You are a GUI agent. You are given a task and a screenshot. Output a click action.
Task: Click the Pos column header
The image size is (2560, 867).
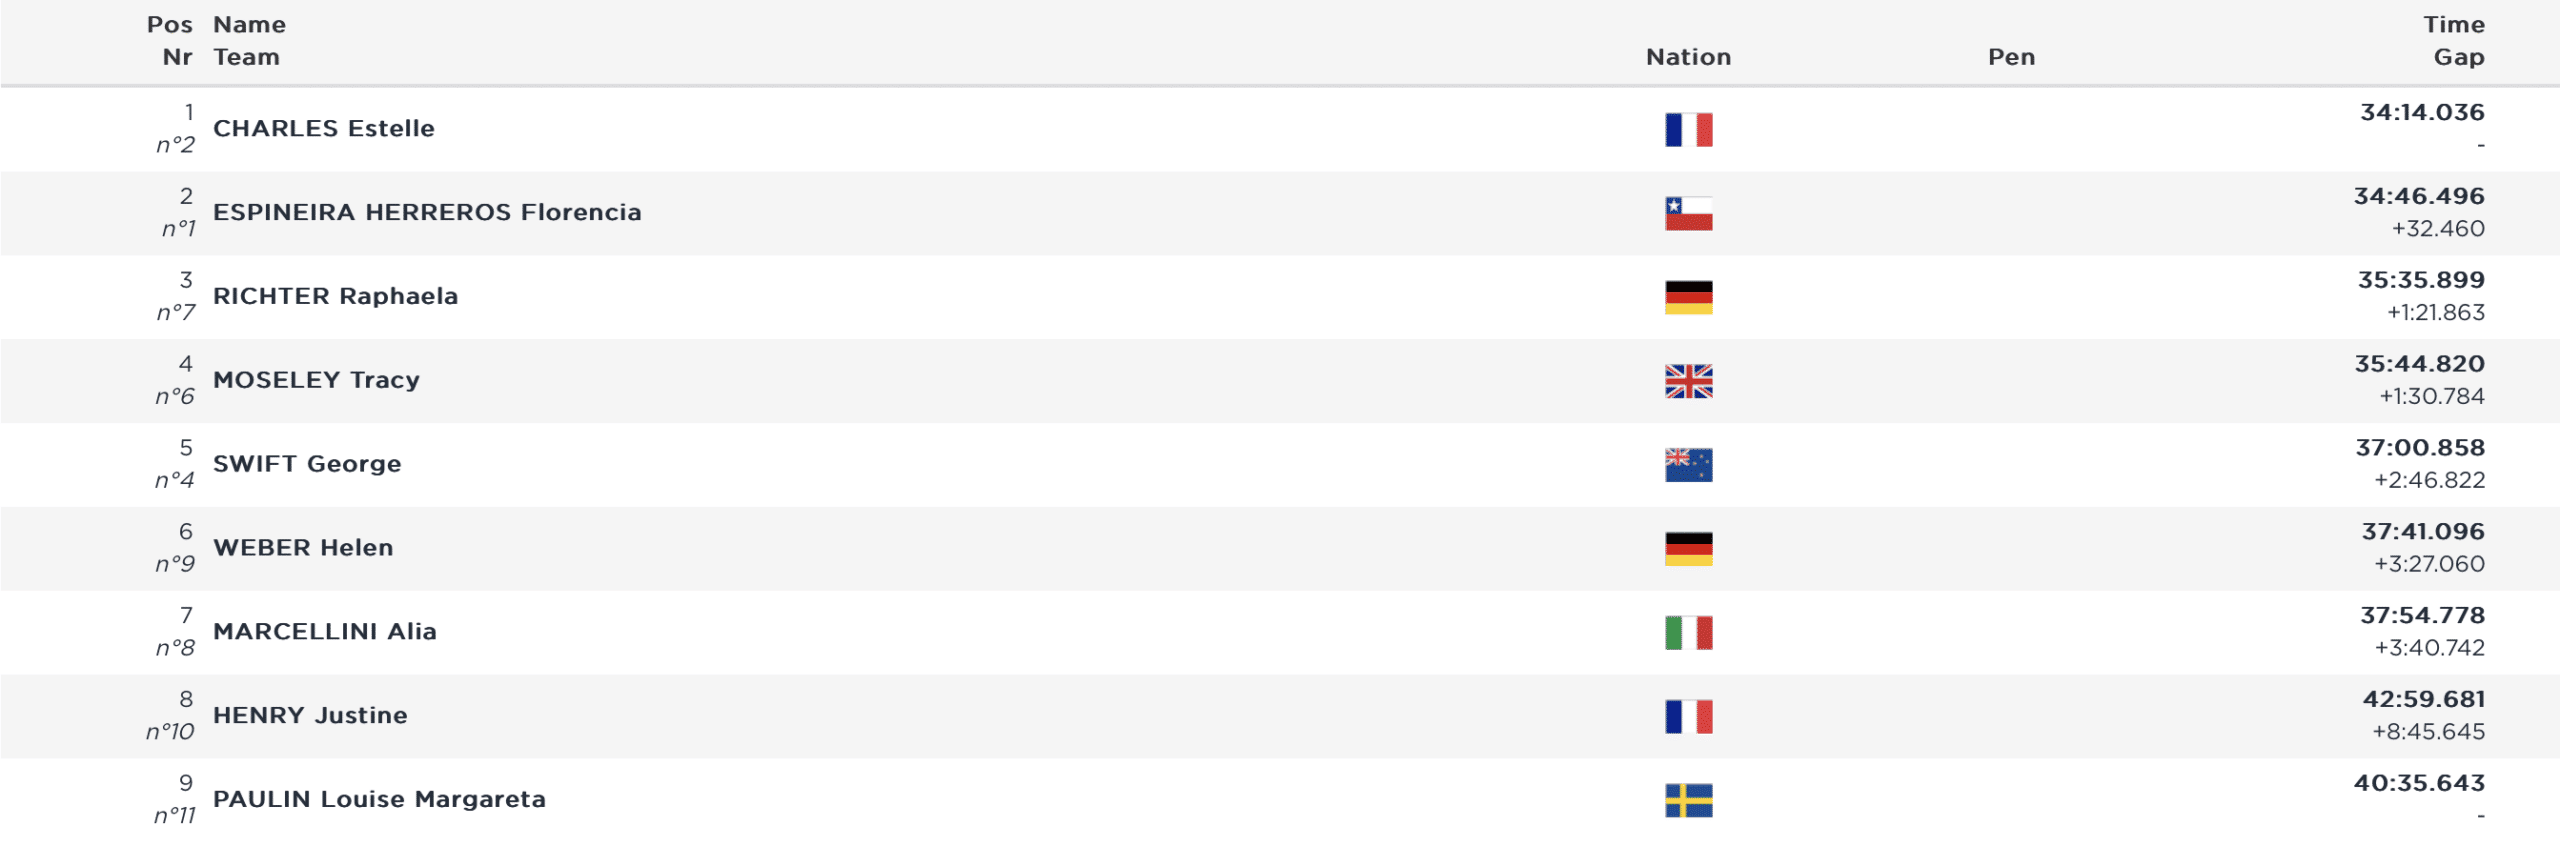pyautogui.click(x=169, y=25)
